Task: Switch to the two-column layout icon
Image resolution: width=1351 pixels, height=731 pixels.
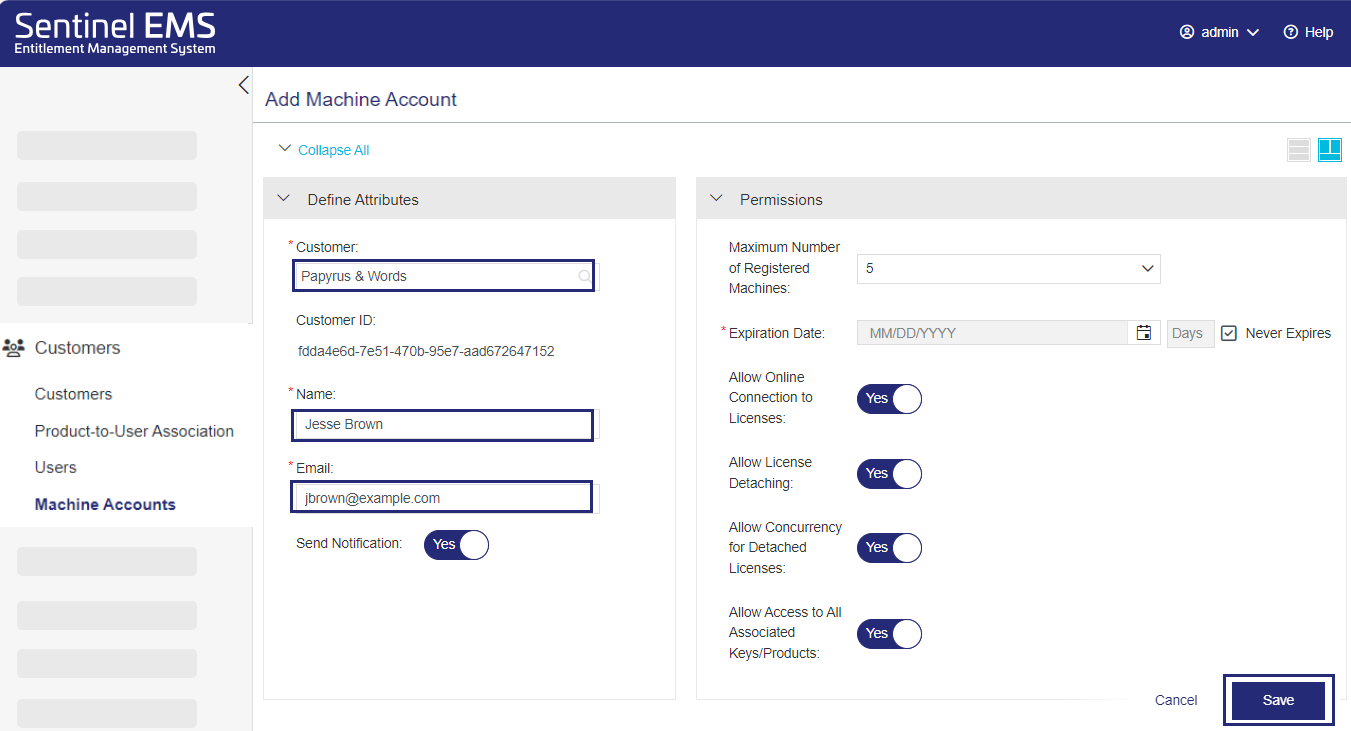Action: point(1330,150)
